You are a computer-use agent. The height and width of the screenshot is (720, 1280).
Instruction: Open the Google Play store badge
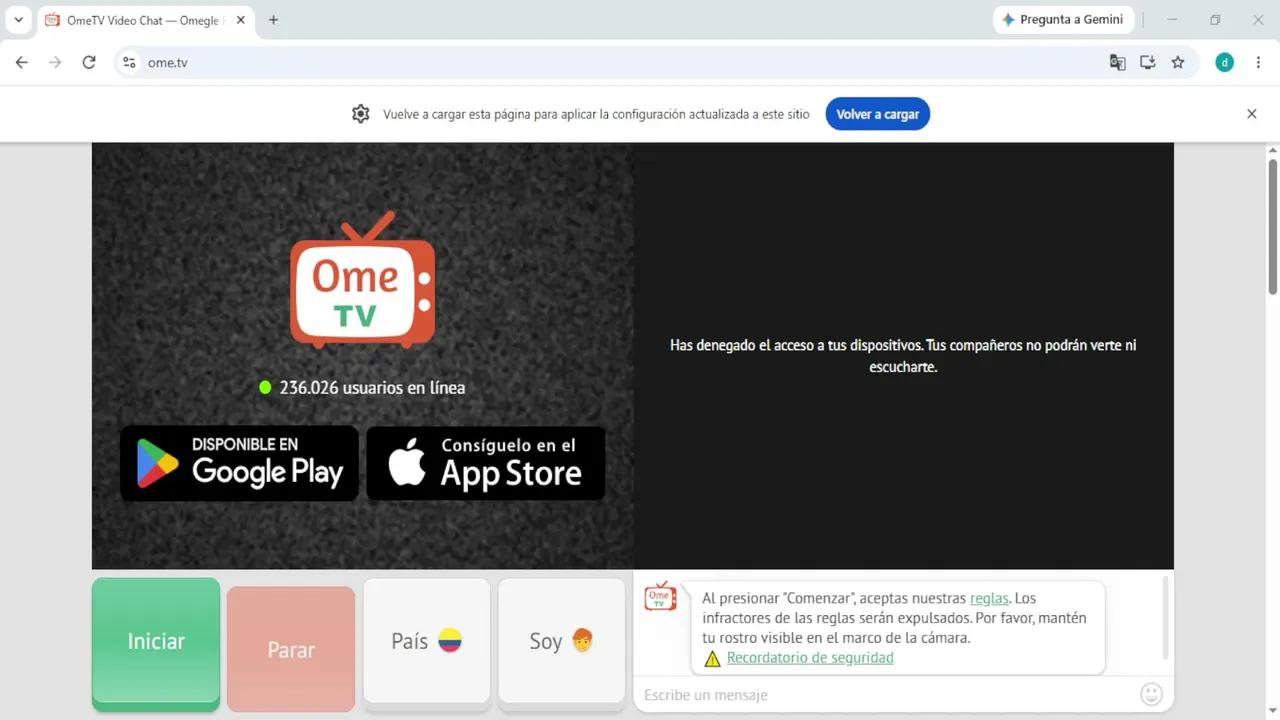239,463
